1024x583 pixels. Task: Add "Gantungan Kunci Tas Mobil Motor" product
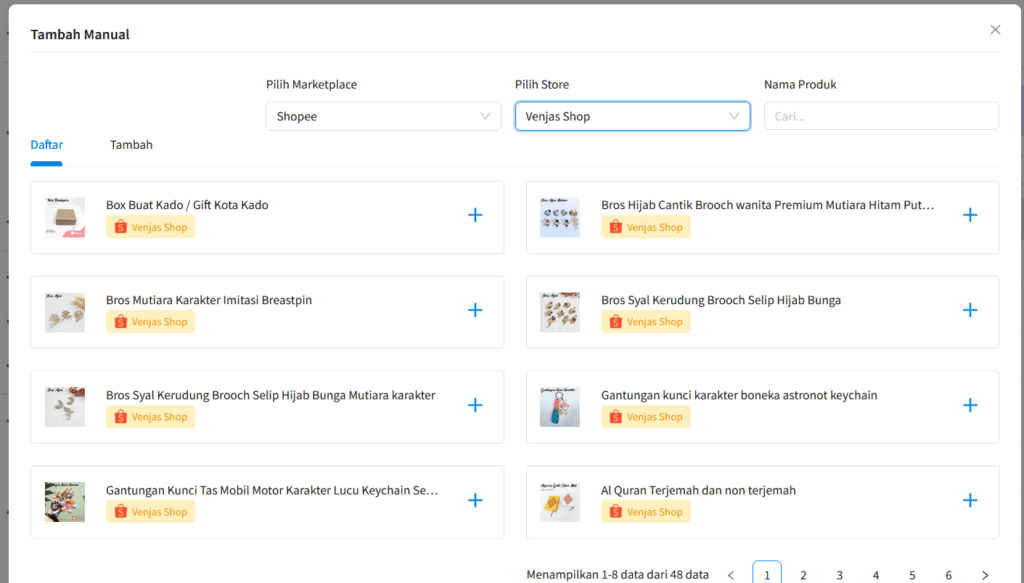pos(475,500)
